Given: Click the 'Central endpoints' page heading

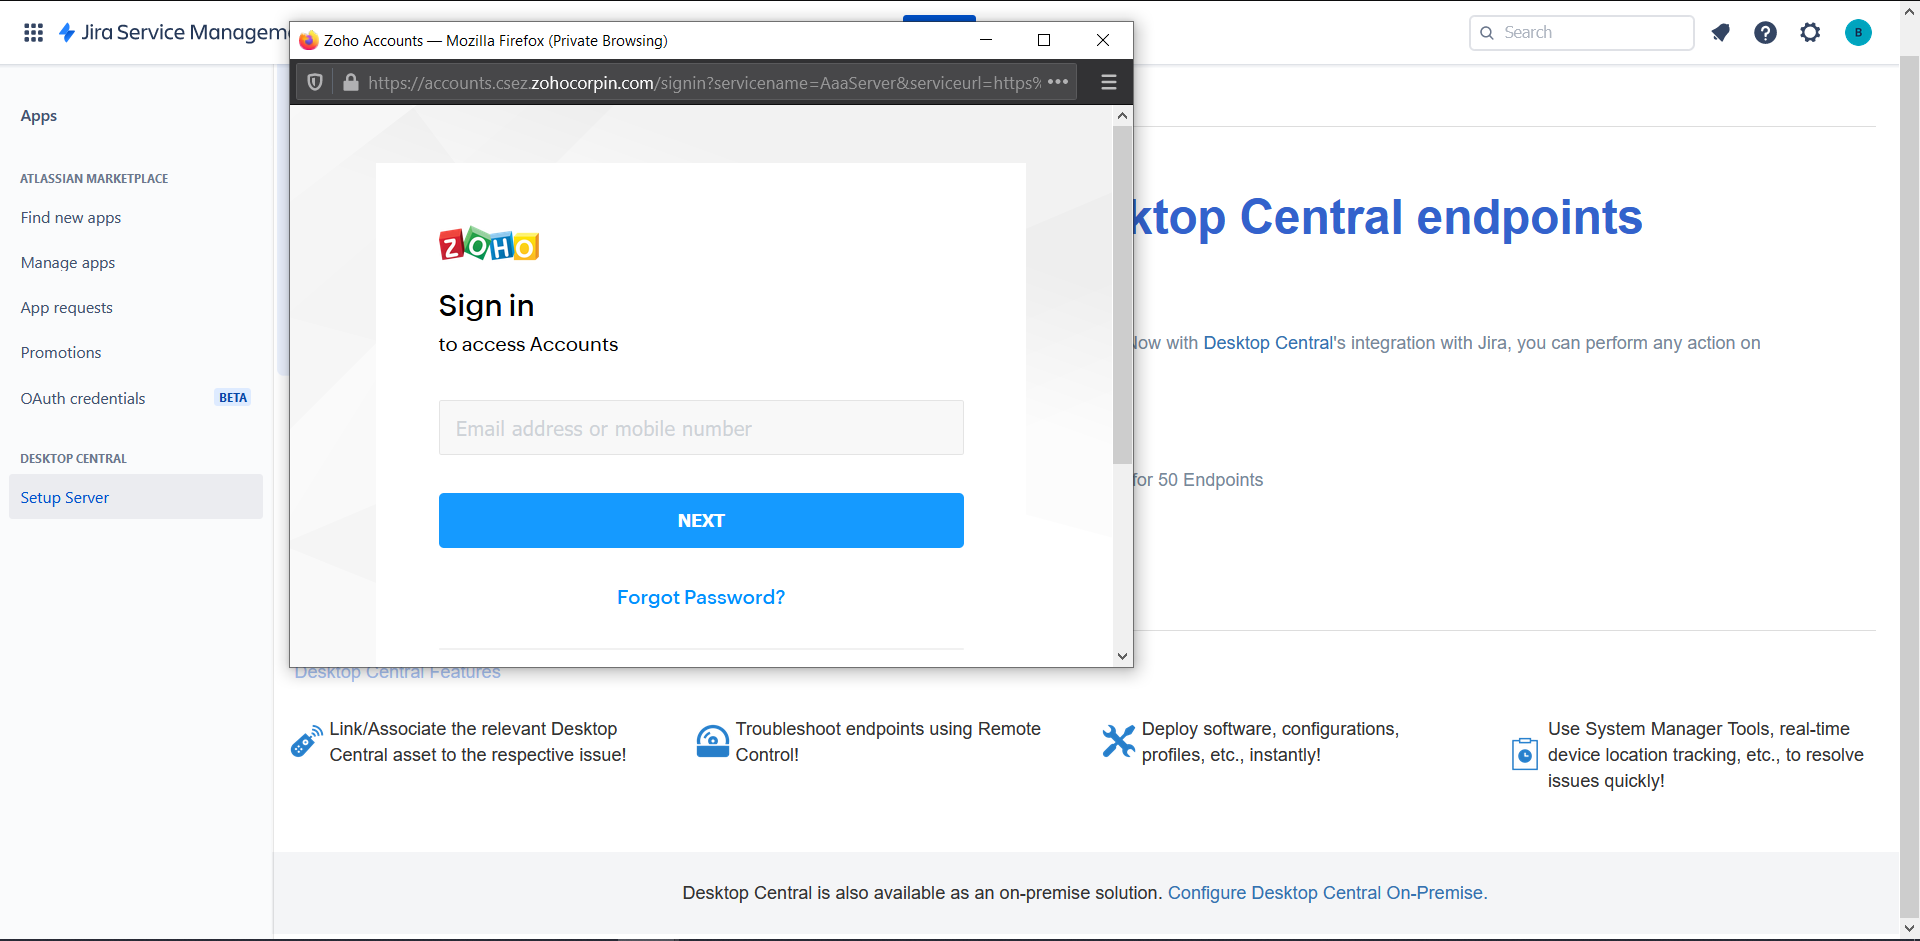Looking at the screenshot, I should click(x=1441, y=217).
